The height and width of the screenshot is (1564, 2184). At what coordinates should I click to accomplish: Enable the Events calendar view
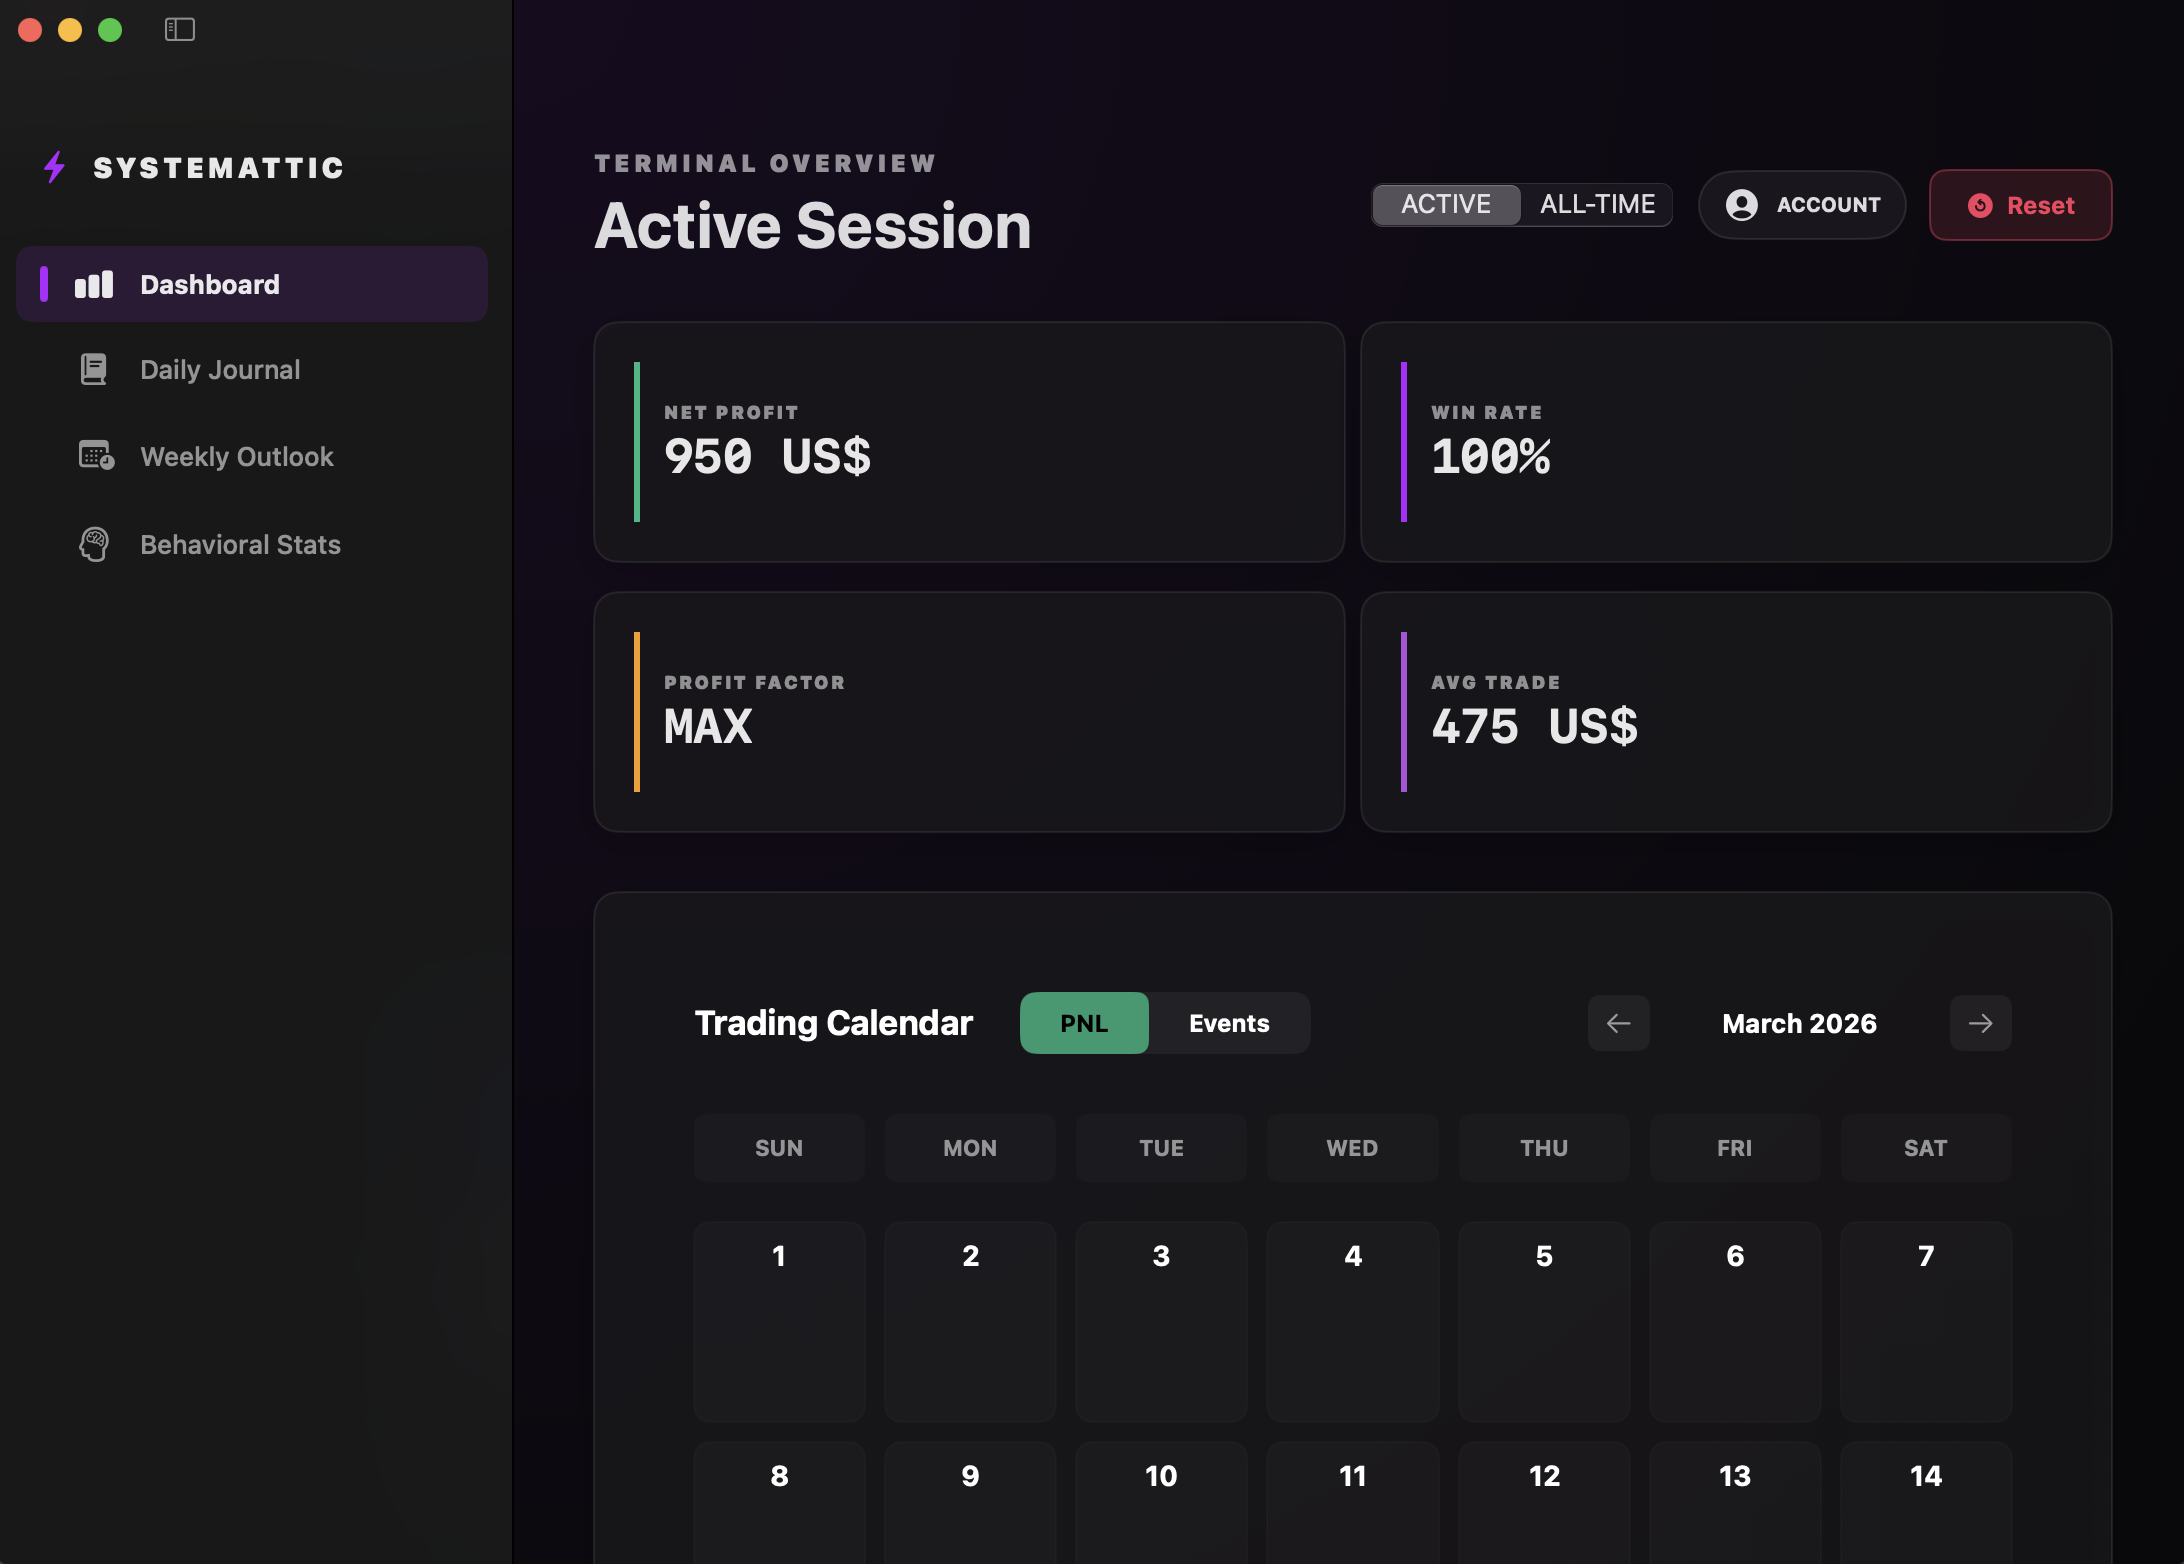point(1229,1023)
